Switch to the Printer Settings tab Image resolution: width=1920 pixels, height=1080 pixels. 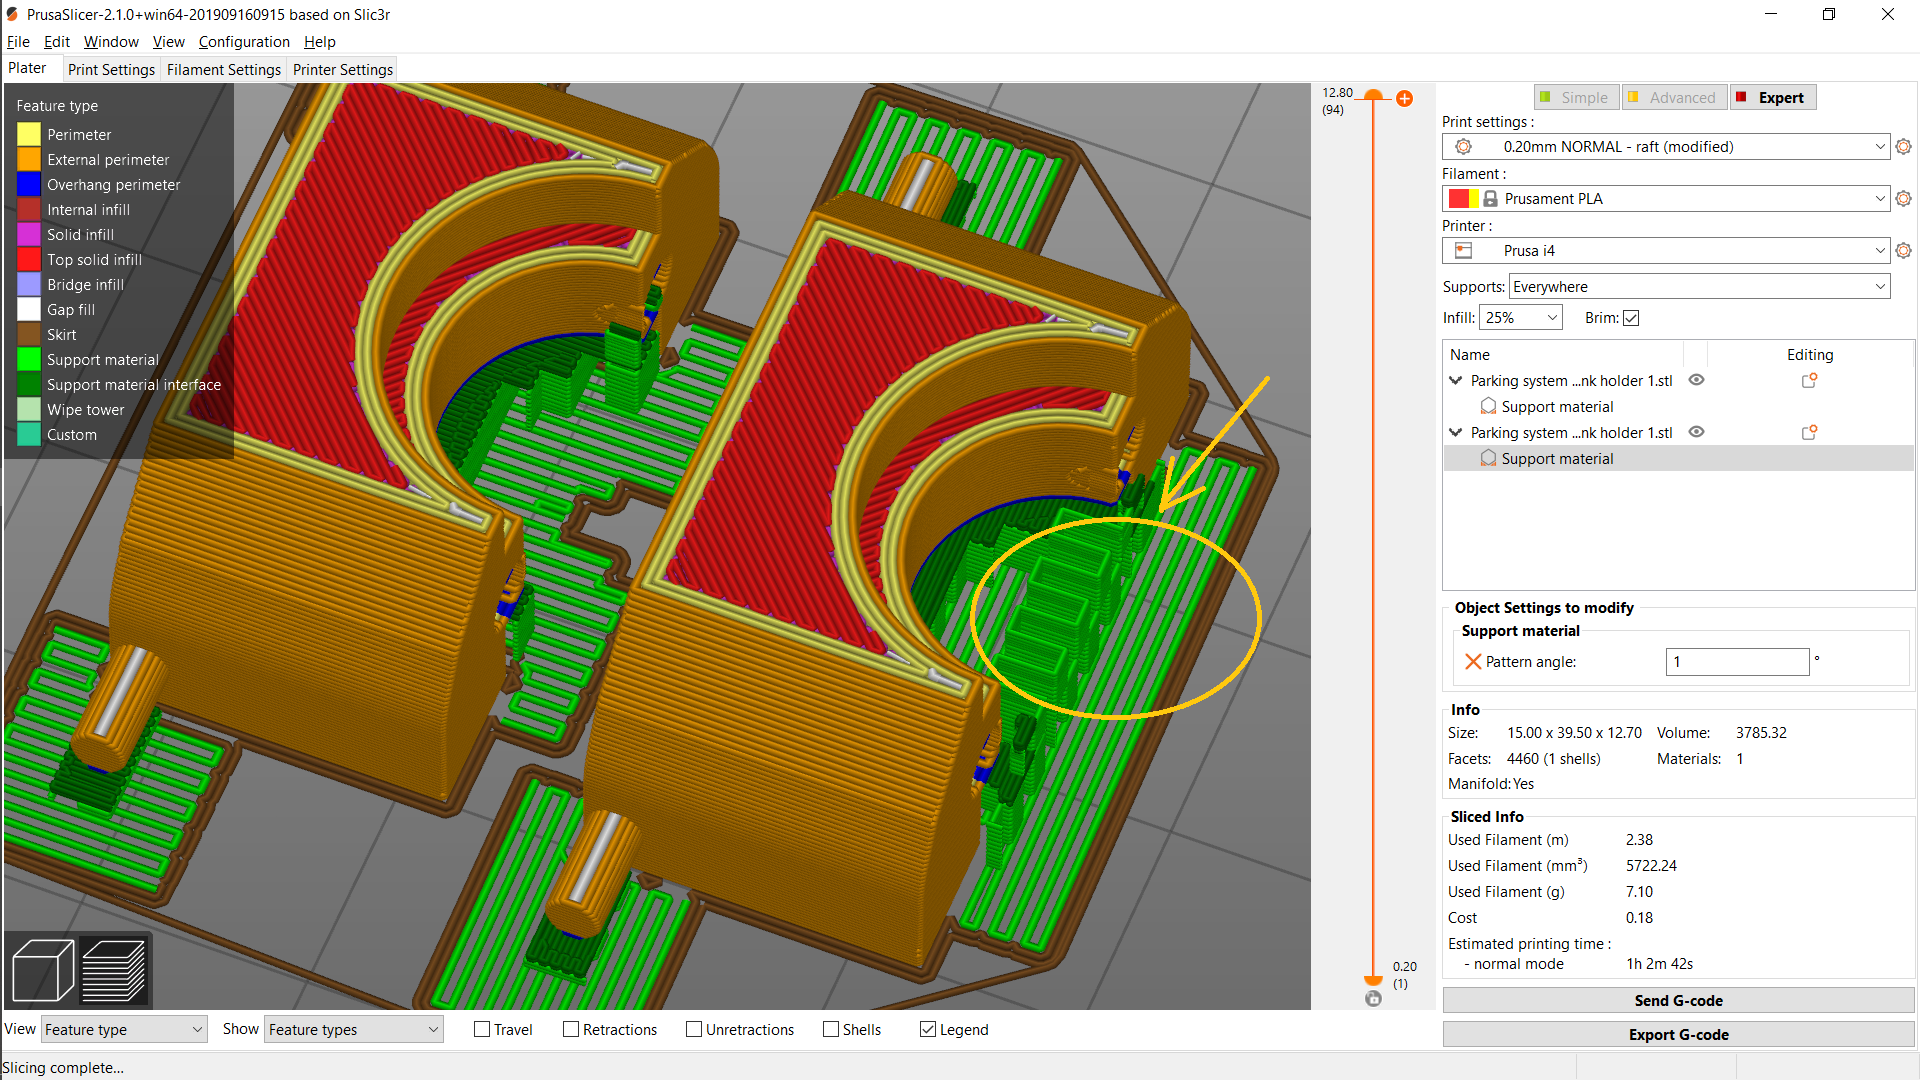click(x=343, y=69)
